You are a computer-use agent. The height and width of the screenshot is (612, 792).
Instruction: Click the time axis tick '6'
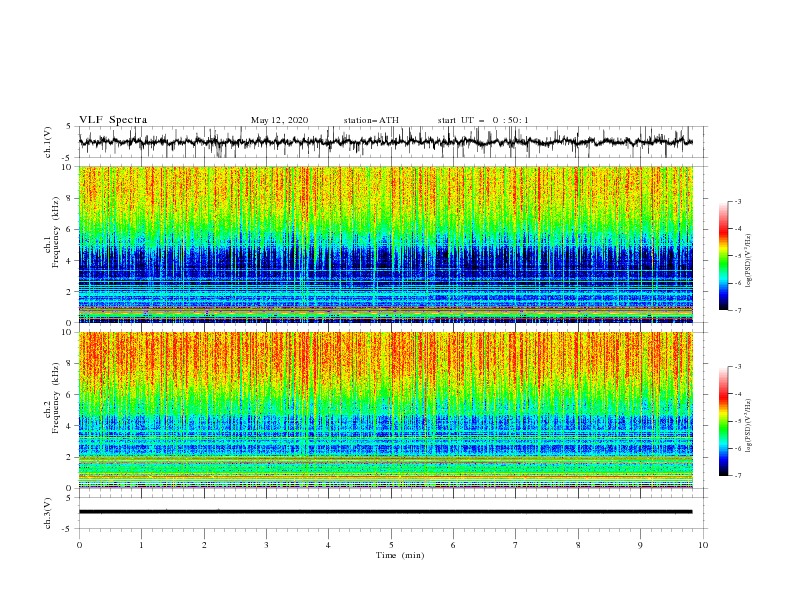click(x=453, y=545)
